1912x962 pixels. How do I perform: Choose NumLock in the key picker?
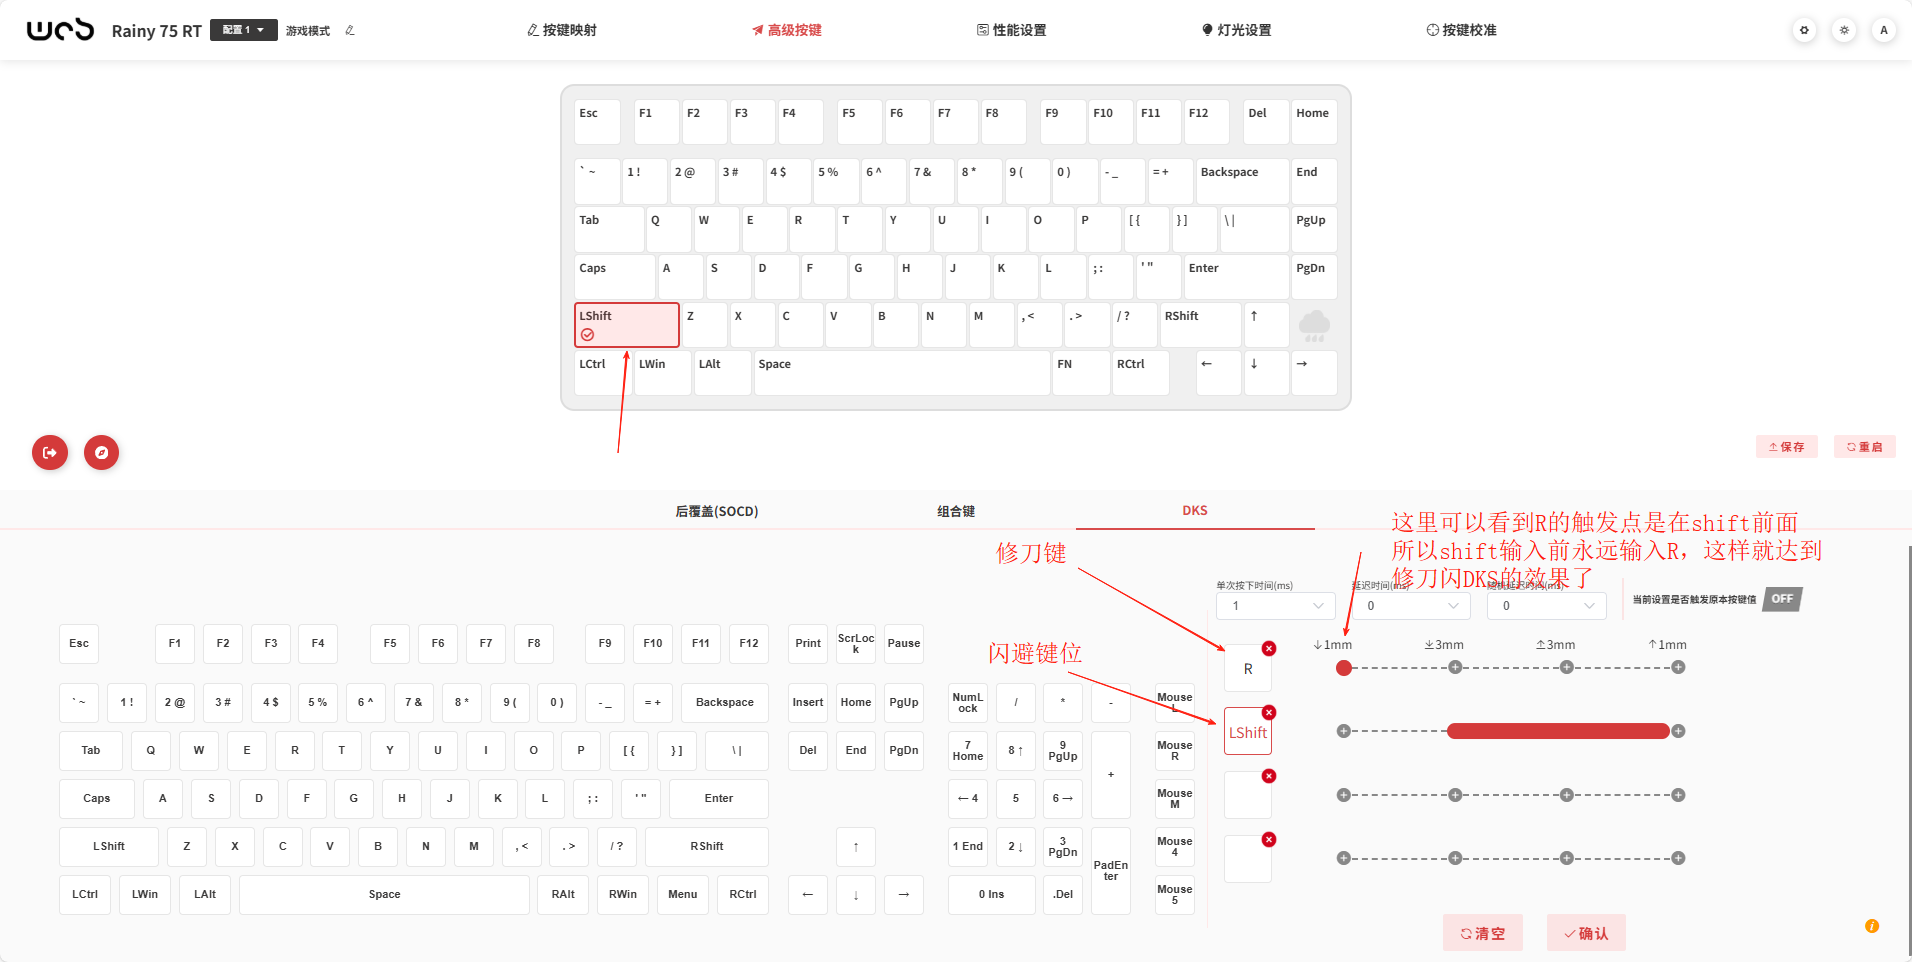[x=968, y=703]
